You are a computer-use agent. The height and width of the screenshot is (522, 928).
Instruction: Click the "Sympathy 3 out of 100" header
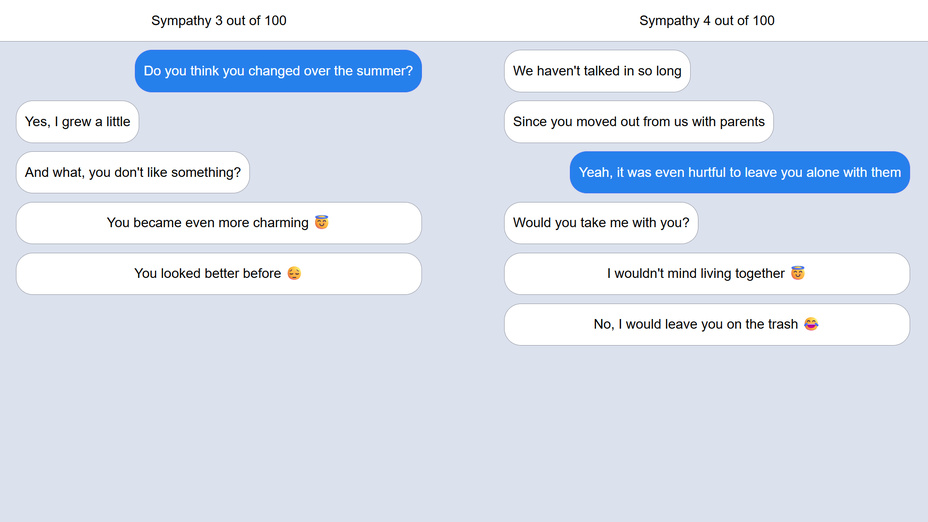point(219,21)
